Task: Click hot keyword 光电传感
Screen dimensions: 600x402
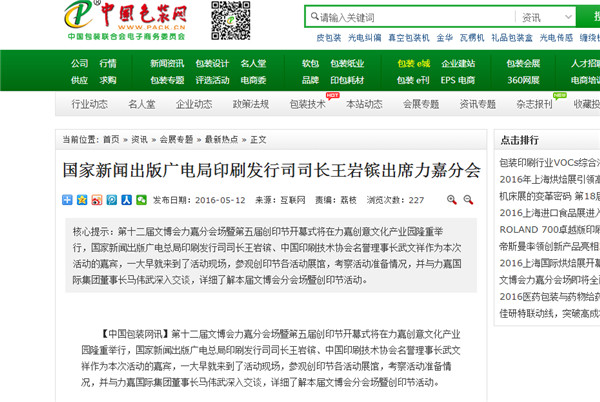Action: (556, 37)
